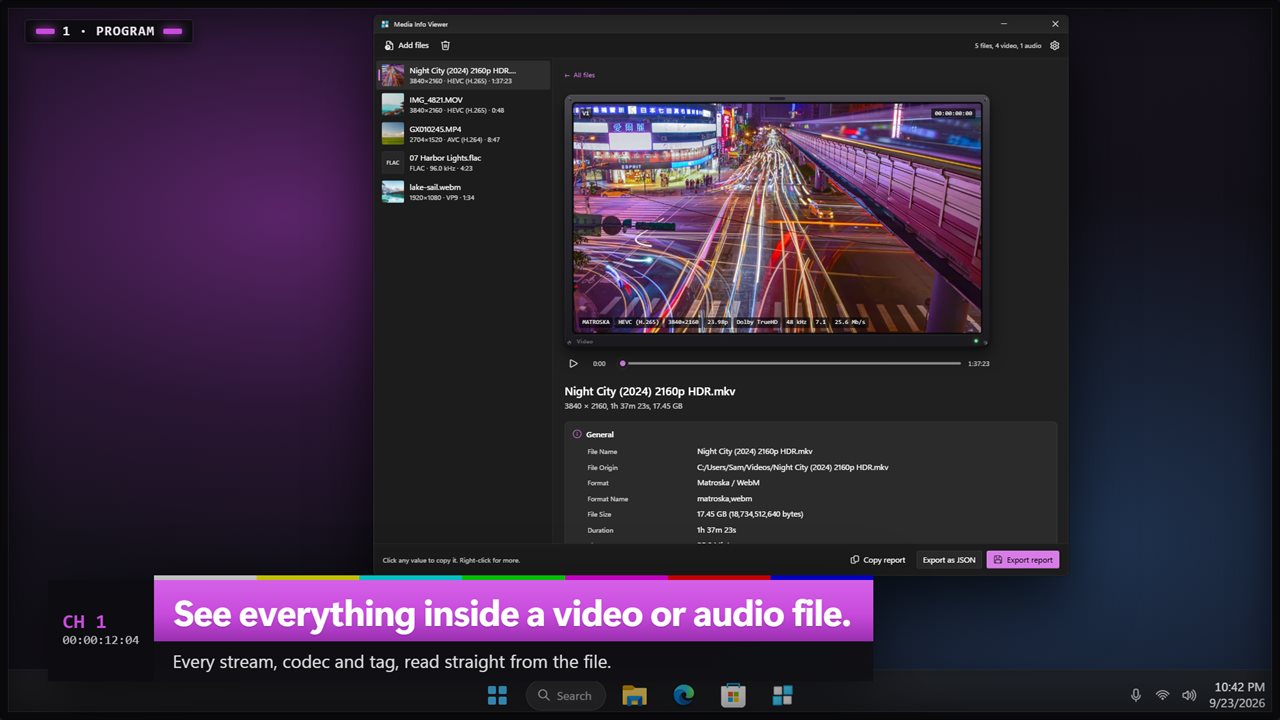Click the General section info icon

tap(577, 434)
